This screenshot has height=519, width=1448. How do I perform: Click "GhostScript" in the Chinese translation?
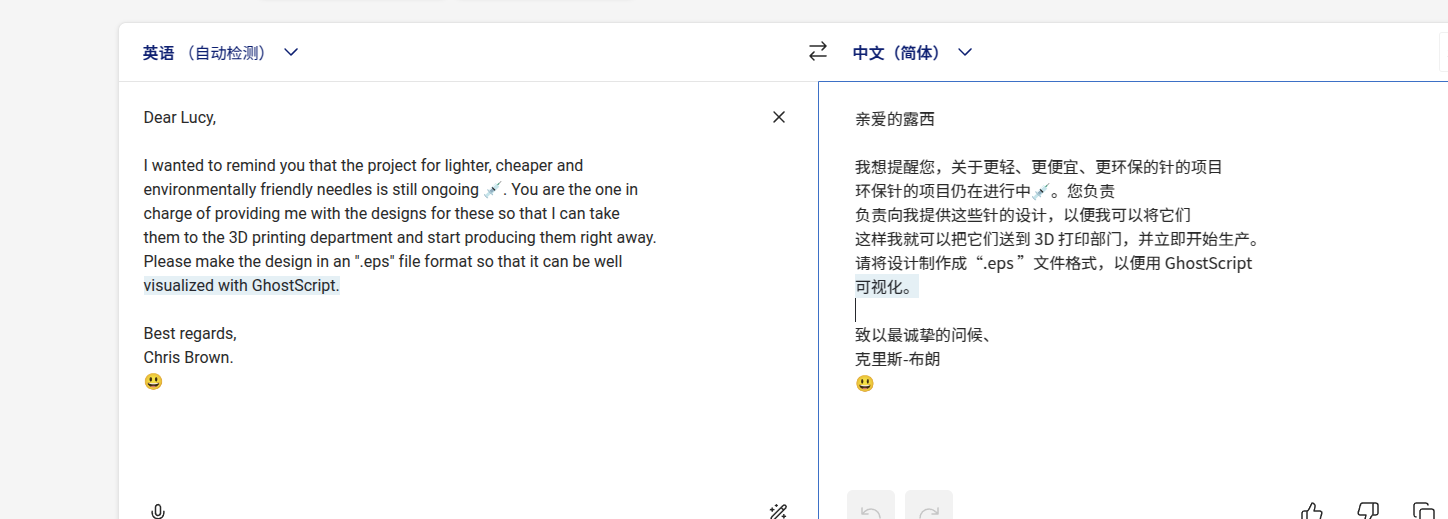[1208, 263]
